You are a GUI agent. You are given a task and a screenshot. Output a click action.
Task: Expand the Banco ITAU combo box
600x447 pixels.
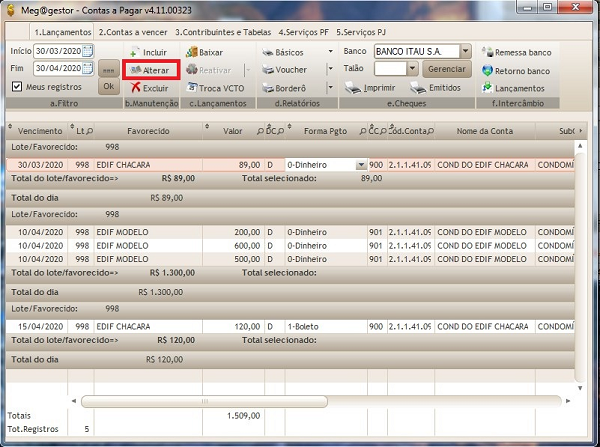(x=465, y=51)
